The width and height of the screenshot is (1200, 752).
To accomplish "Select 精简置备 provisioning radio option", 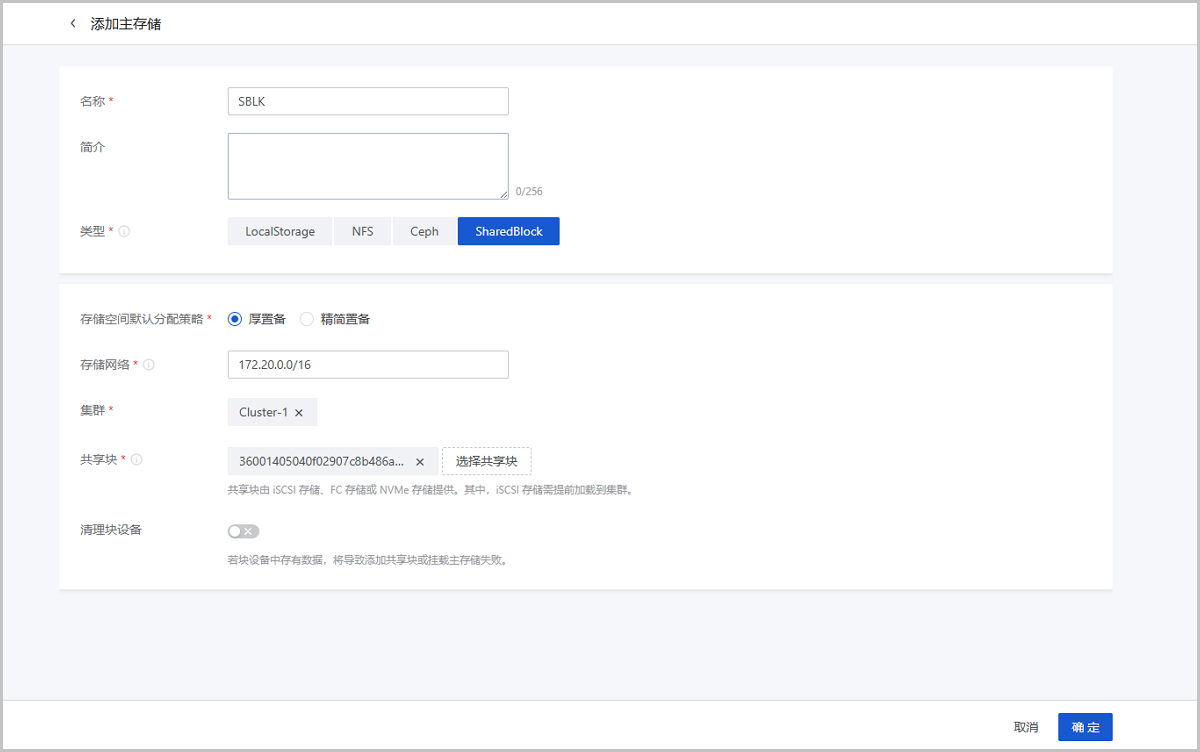I will pyautogui.click(x=307, y=319).
